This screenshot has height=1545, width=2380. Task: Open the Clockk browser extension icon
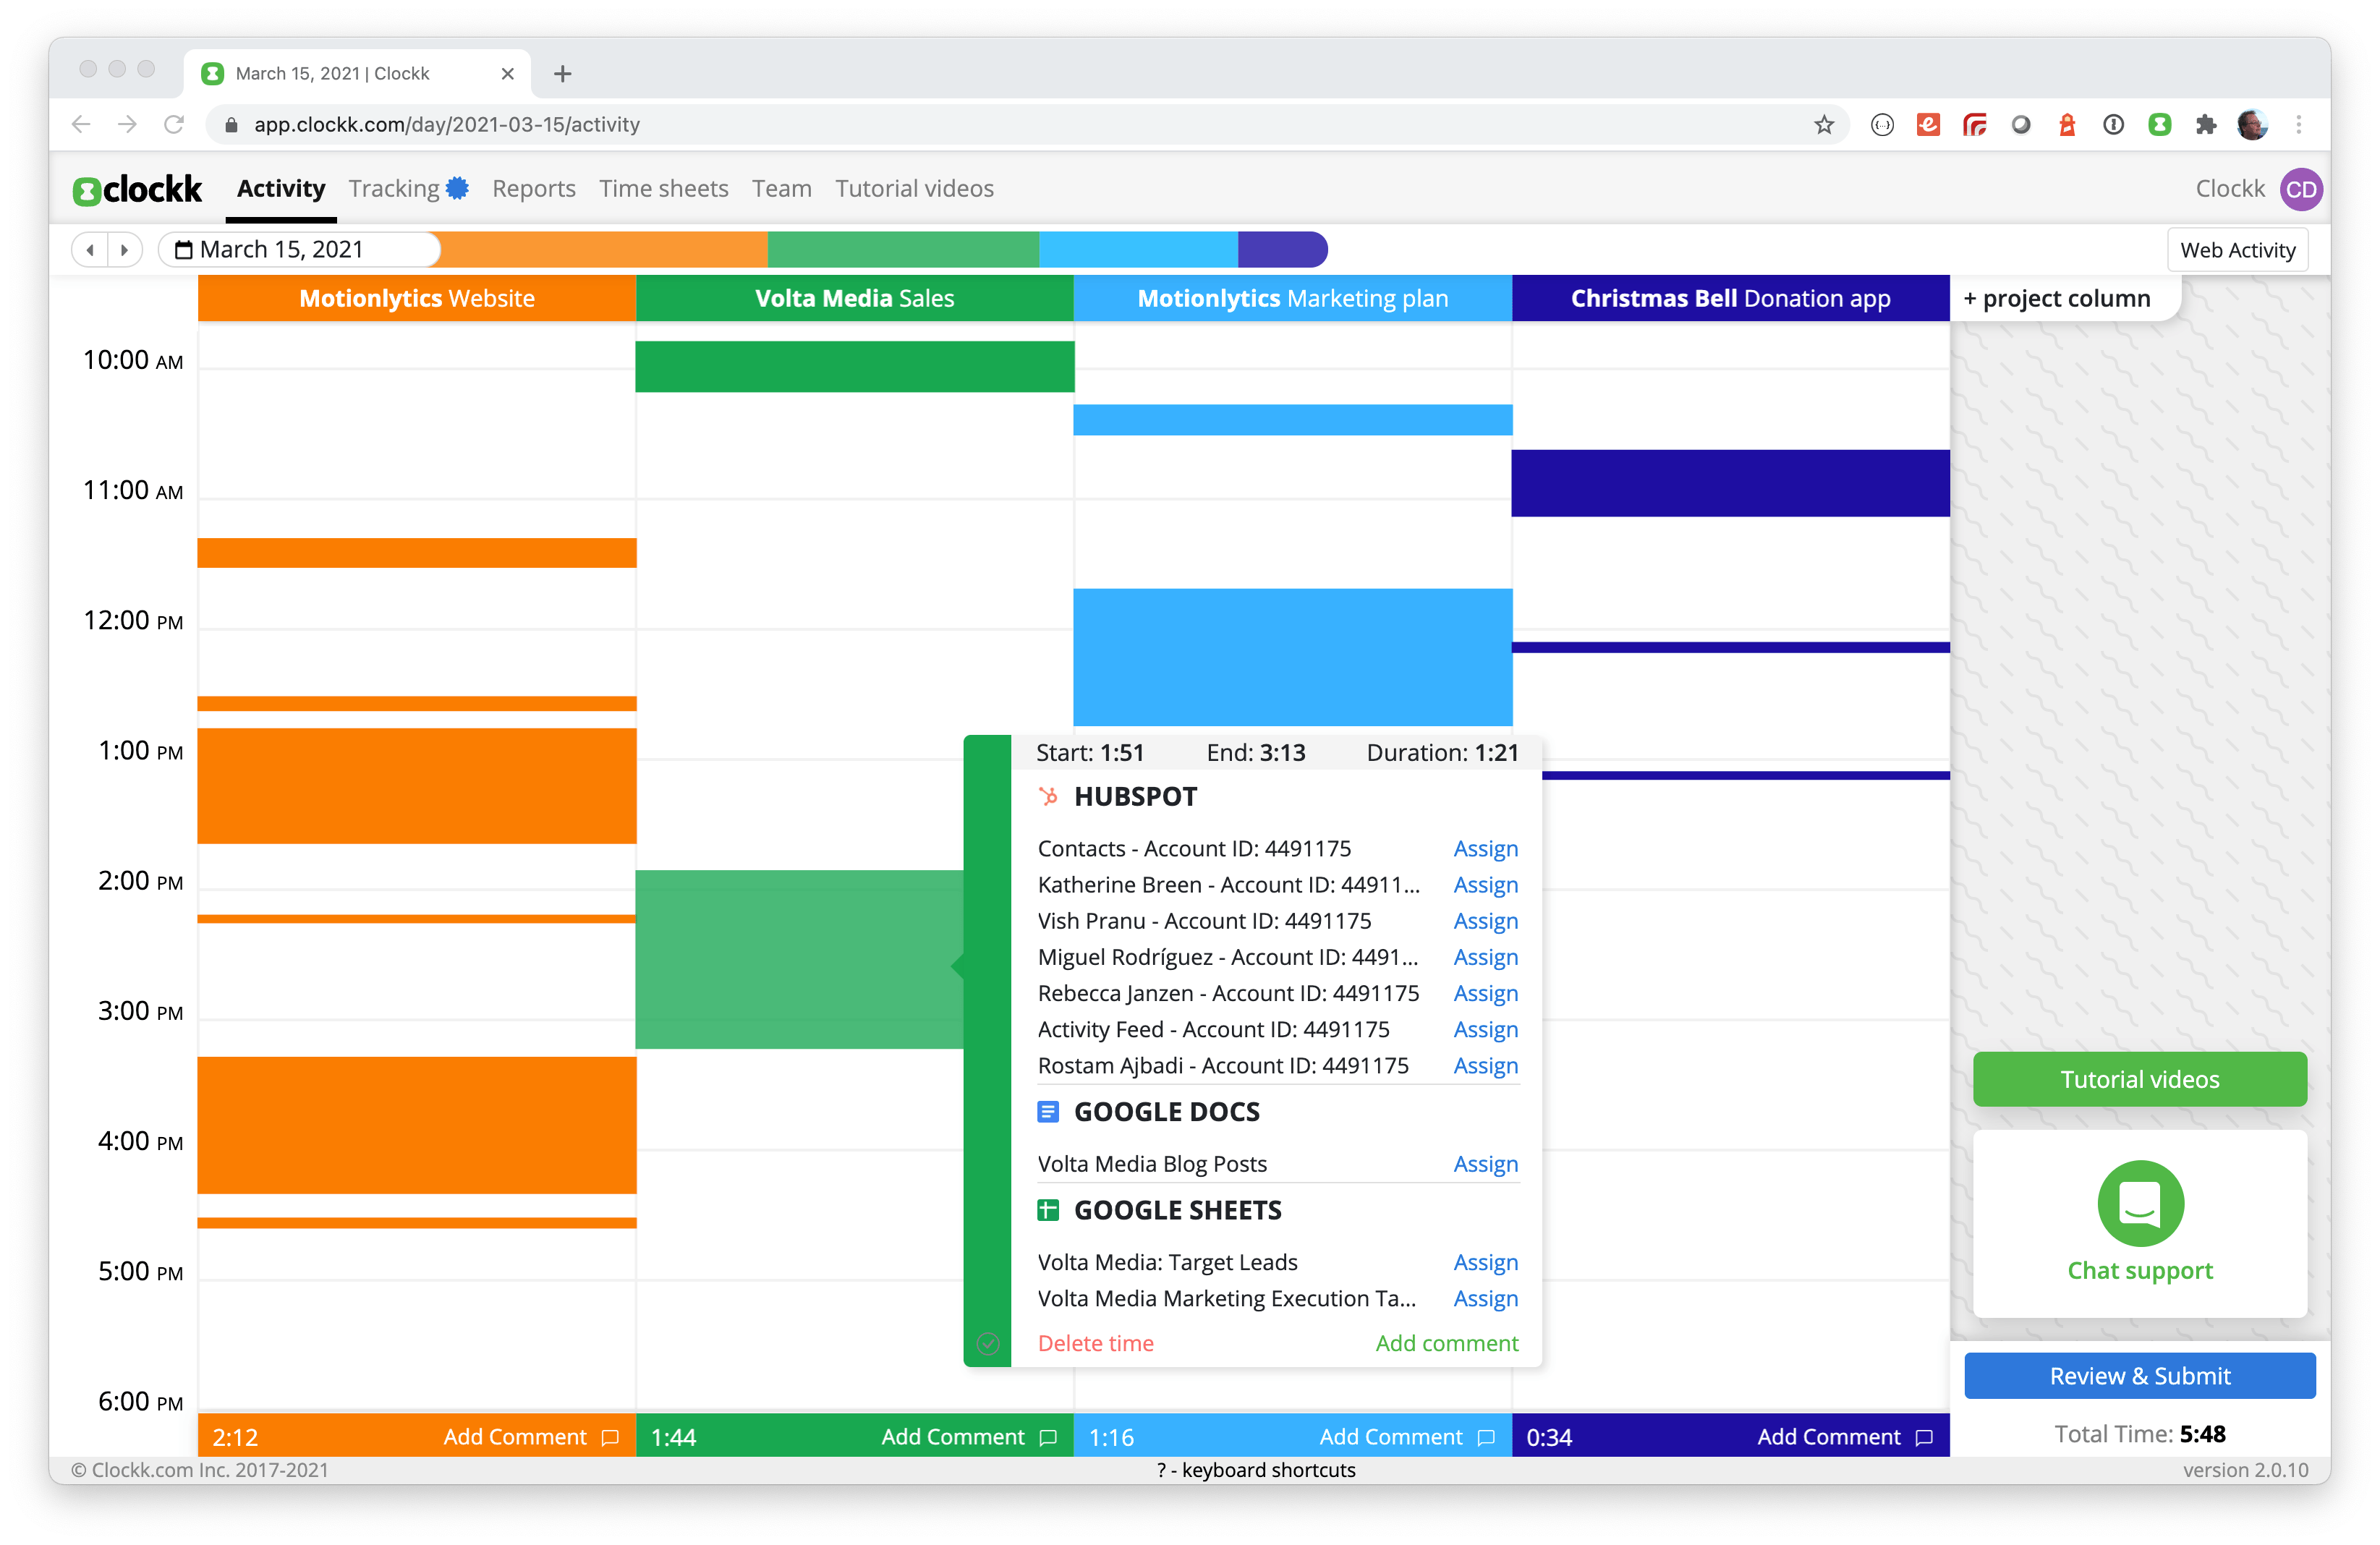tap(2160, 124)
